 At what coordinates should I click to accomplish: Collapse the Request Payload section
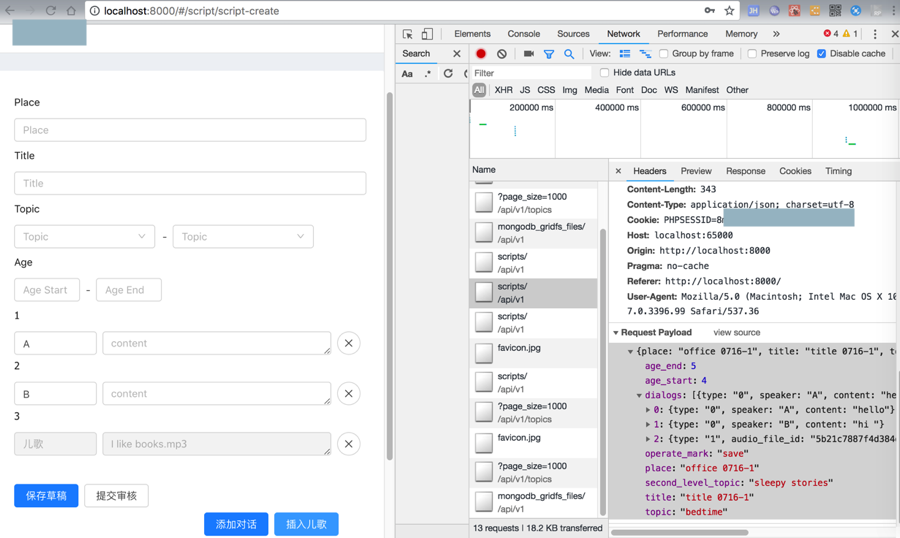click(x=616, y=333)
